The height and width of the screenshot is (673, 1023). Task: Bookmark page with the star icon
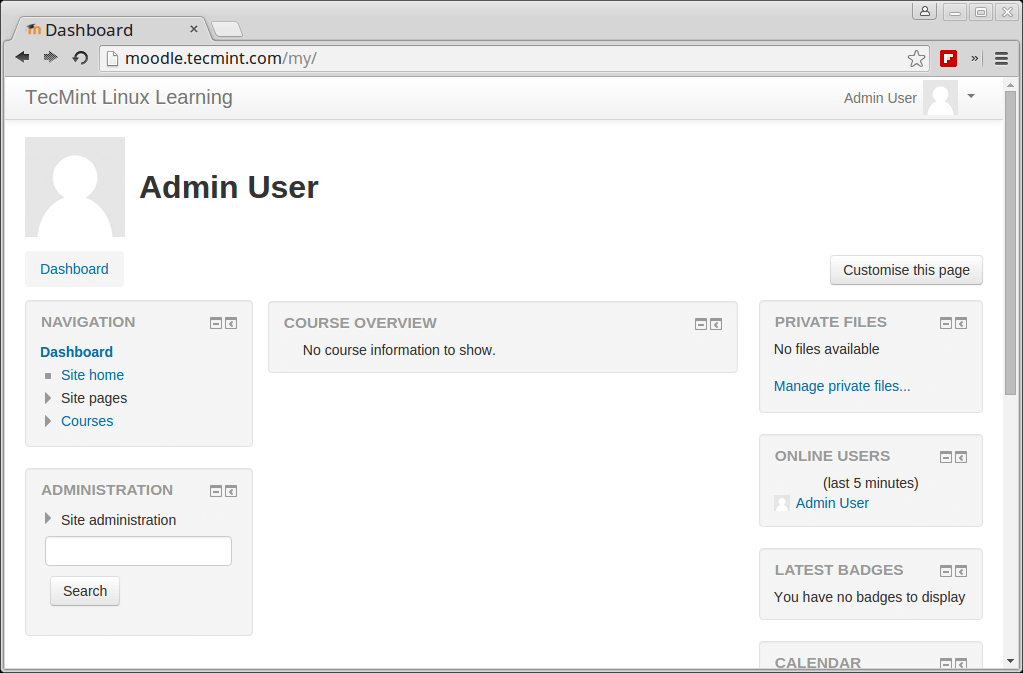point(916,59)
